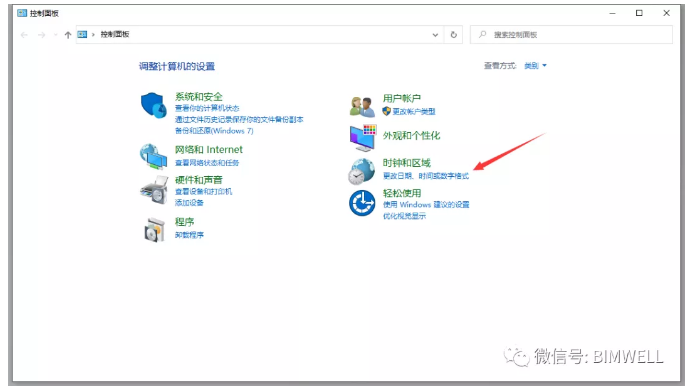Minimize the Control Panel window
The height and width of the screenshot is (392, 699).
pyautogui.click(x=612, y=13)
